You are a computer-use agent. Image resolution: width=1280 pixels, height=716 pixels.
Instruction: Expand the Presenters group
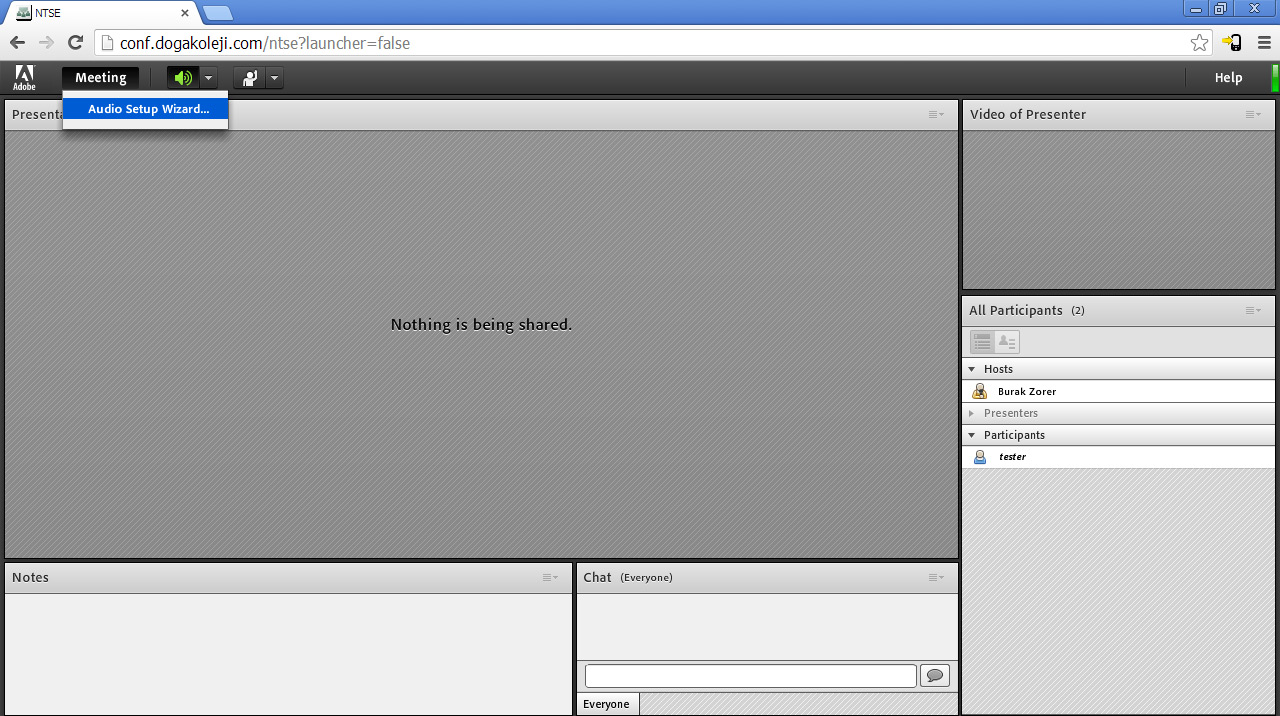(x=972, y=413)
